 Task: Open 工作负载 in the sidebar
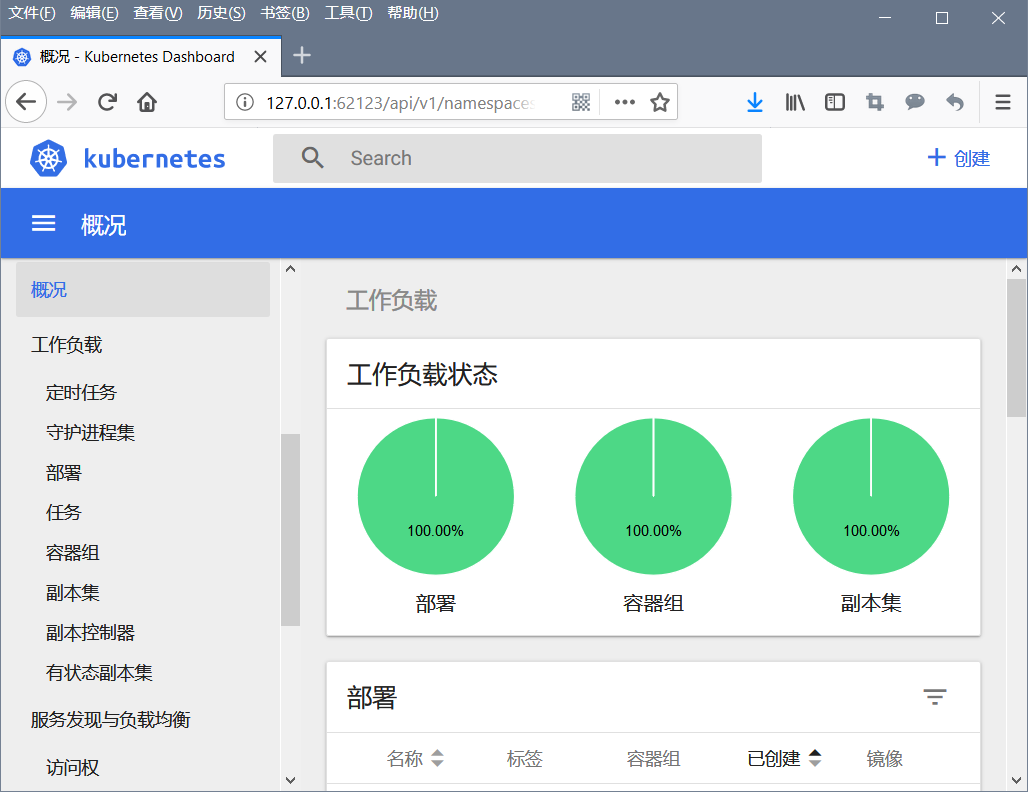point(66,345)
